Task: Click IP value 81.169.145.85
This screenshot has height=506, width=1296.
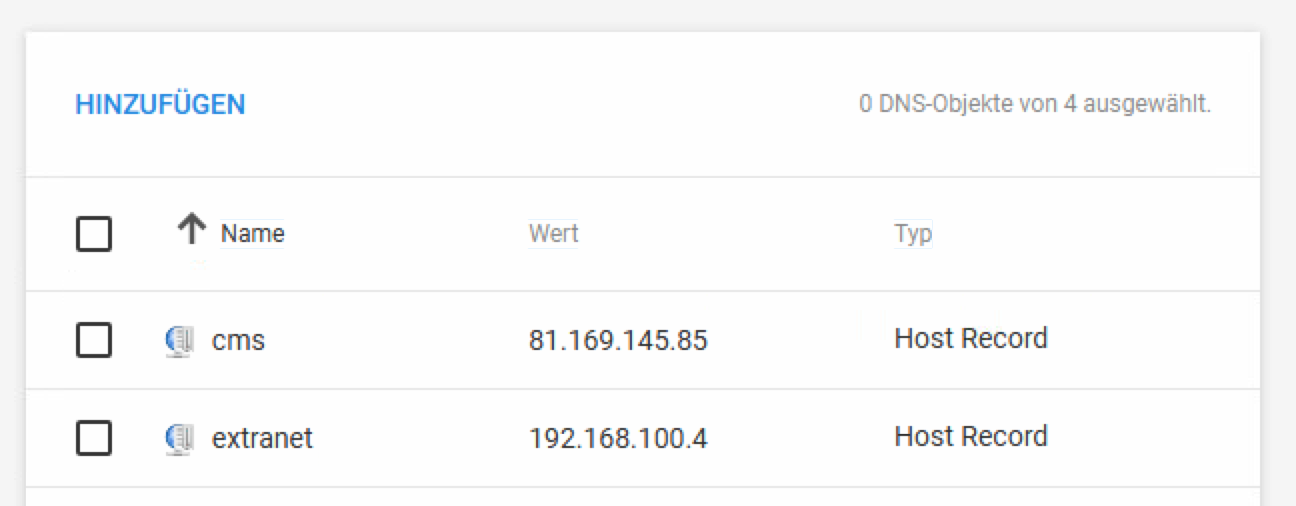Action: pyautogui.click(x=618, y=341)
